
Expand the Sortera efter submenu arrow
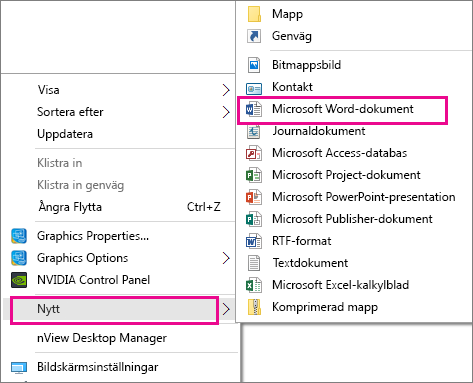click(226, 112)
